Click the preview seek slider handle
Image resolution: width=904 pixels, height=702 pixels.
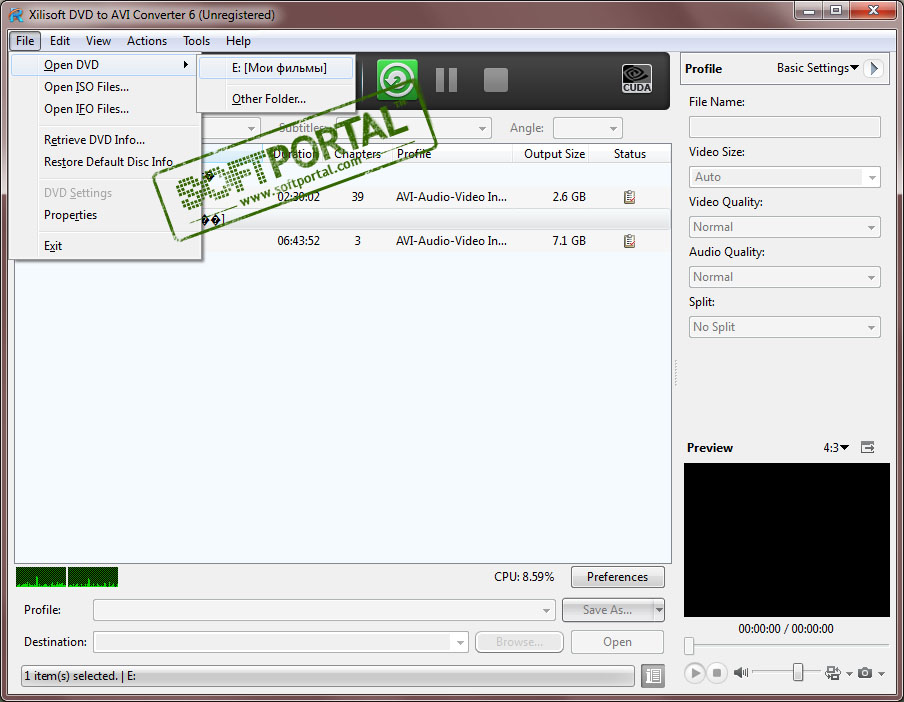[x=689, y=646]
